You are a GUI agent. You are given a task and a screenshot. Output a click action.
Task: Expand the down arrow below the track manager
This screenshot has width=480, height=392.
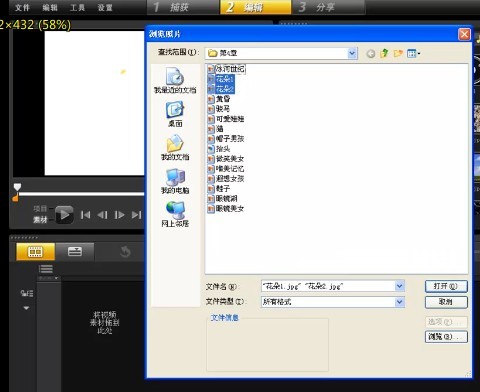coord(26,308)
